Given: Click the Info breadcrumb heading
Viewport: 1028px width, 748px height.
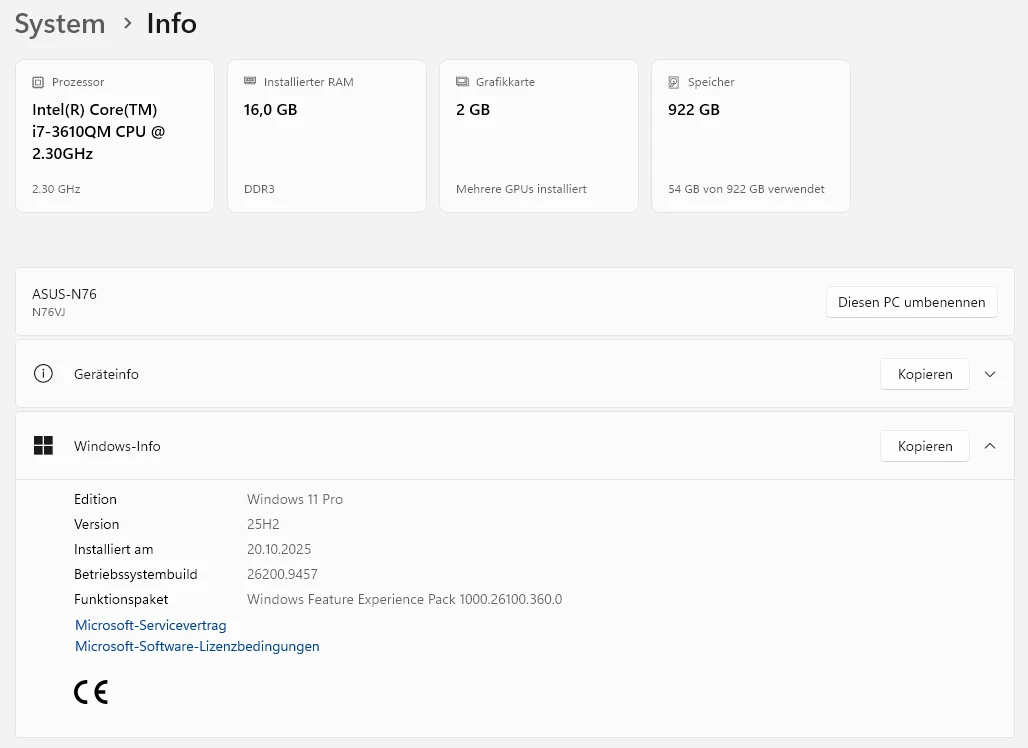Looking at the screenshot, I should [171, 24].
